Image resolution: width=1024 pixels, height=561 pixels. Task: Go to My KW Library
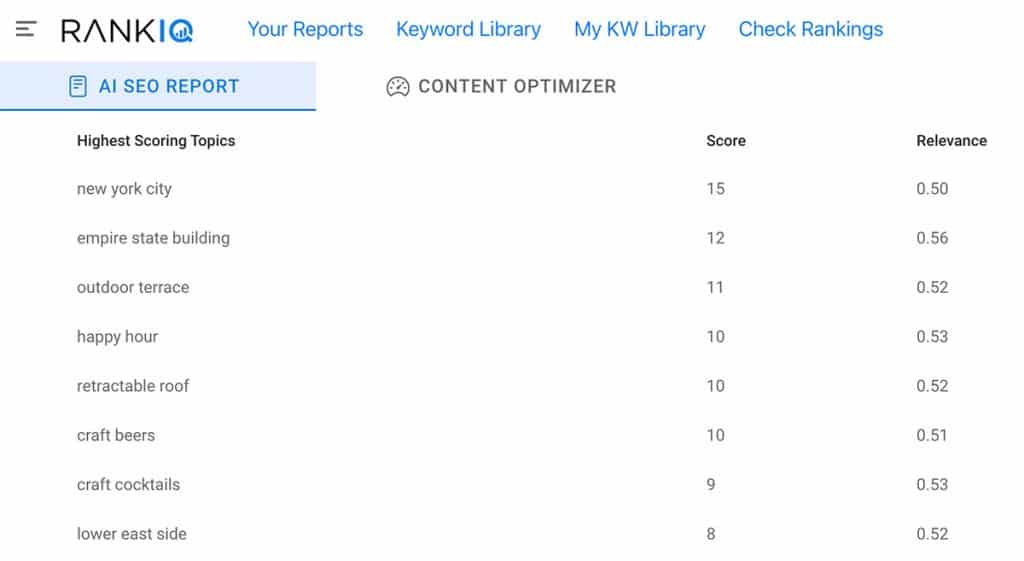click(x=640, y=29)
